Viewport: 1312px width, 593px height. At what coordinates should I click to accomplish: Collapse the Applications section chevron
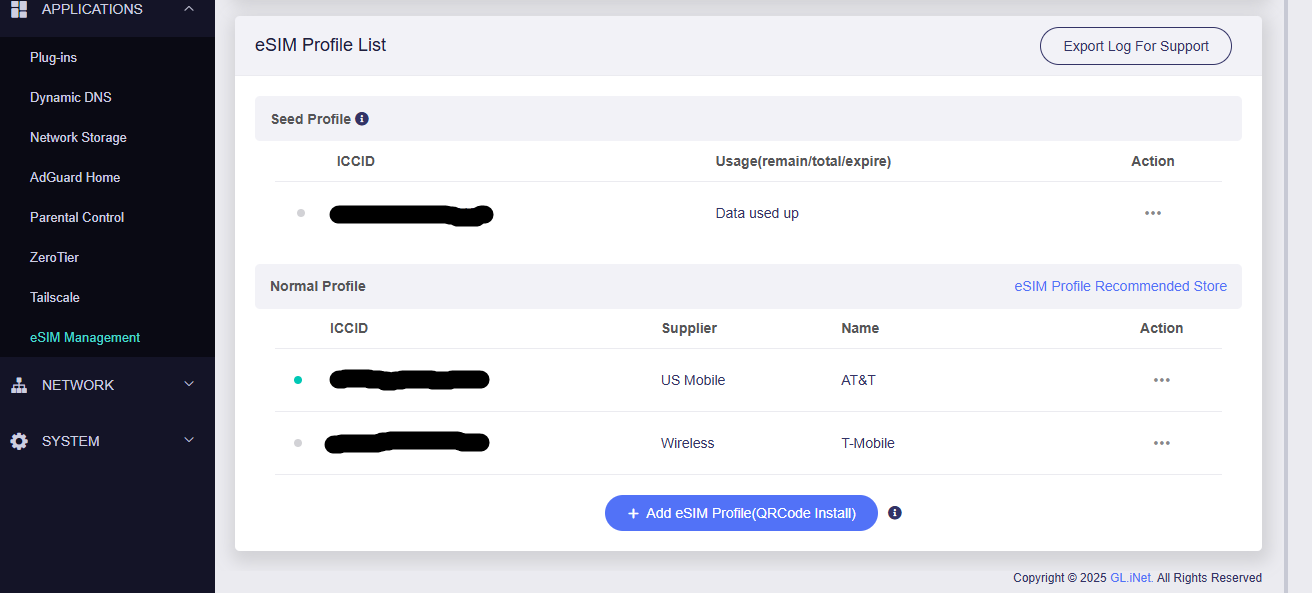click(189, 9)
